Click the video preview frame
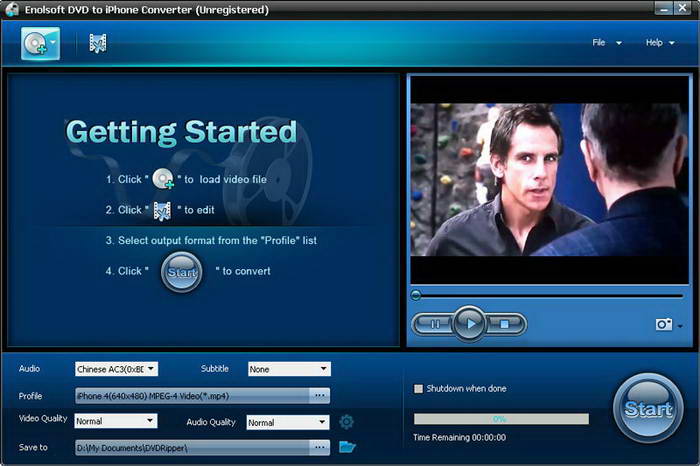 550,180
